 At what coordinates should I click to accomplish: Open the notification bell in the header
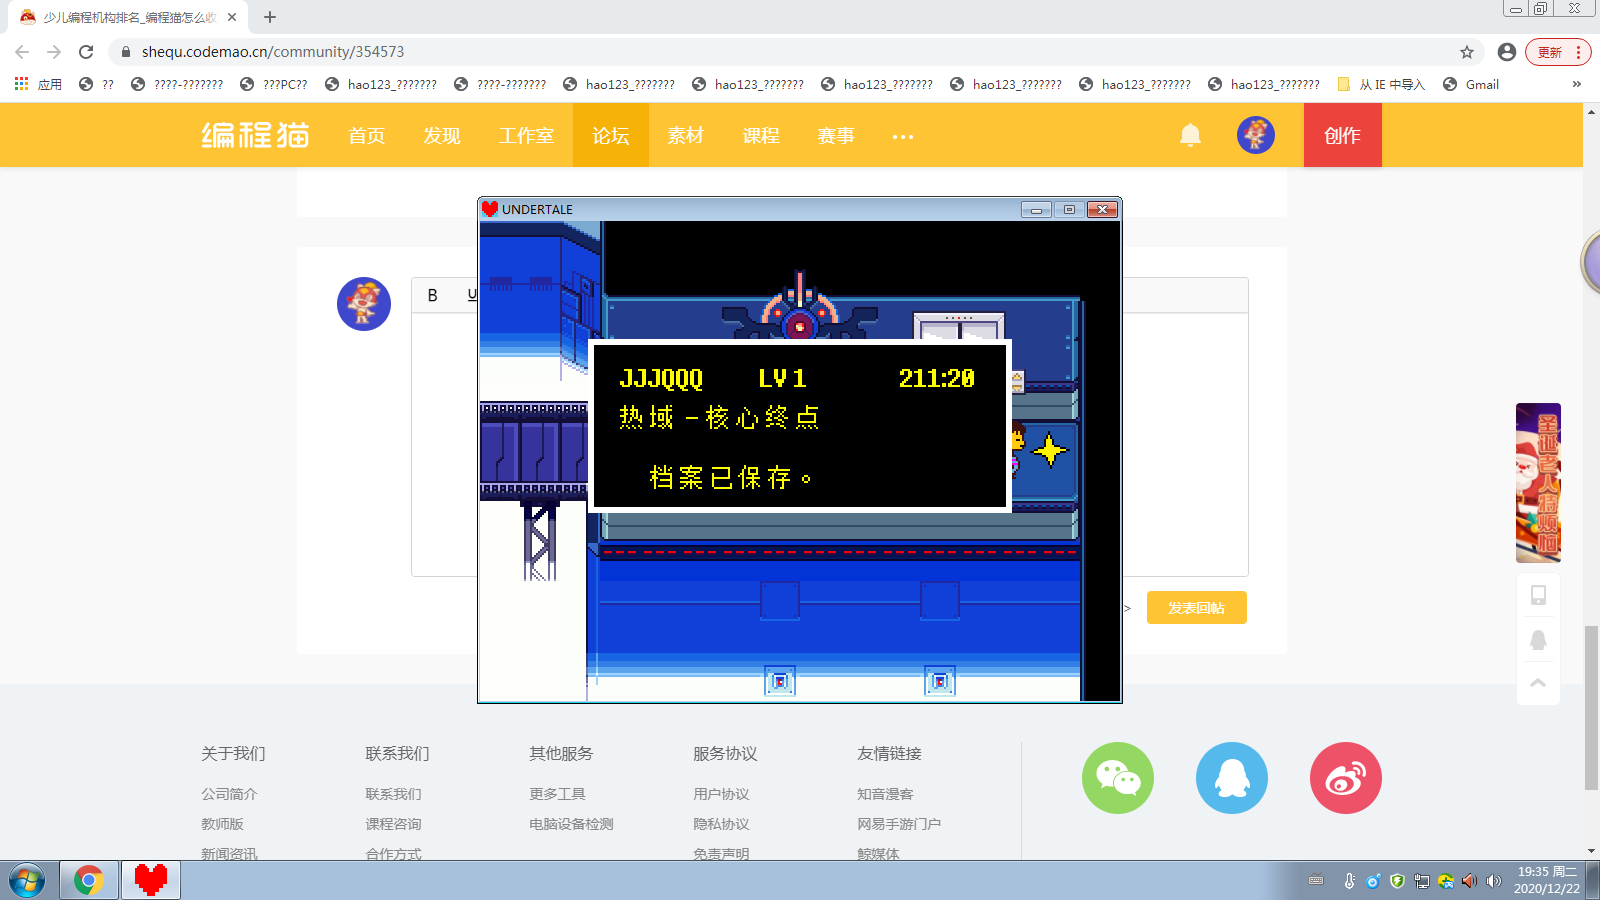pyautogui.click(x=1190, y=135)
